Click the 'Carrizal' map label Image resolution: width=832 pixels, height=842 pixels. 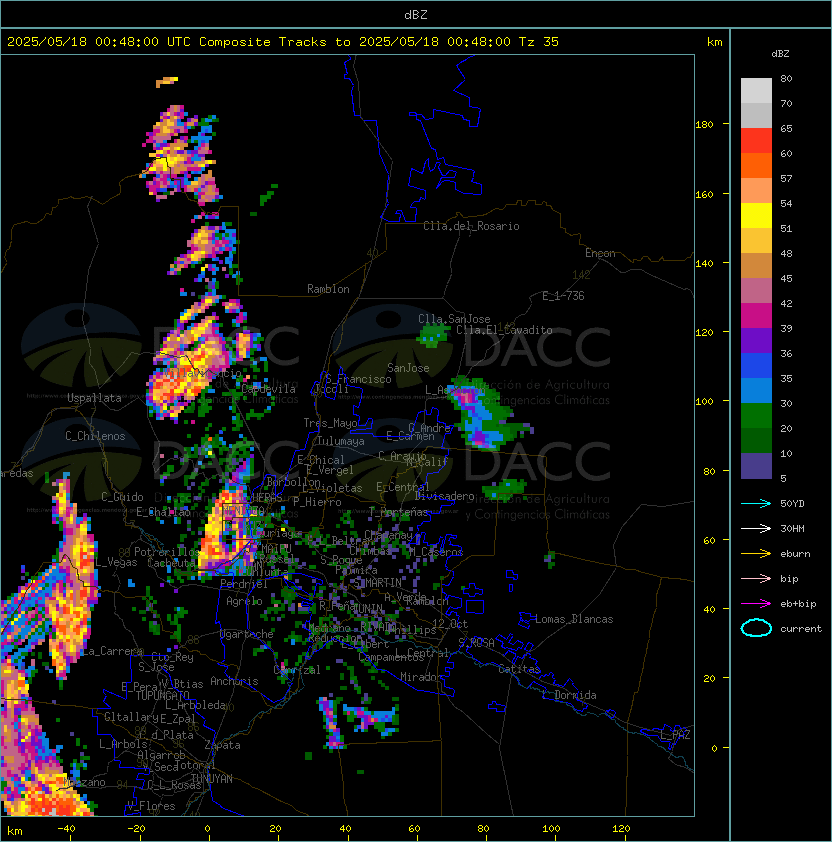pyautogui.click(x=297, y=670)
